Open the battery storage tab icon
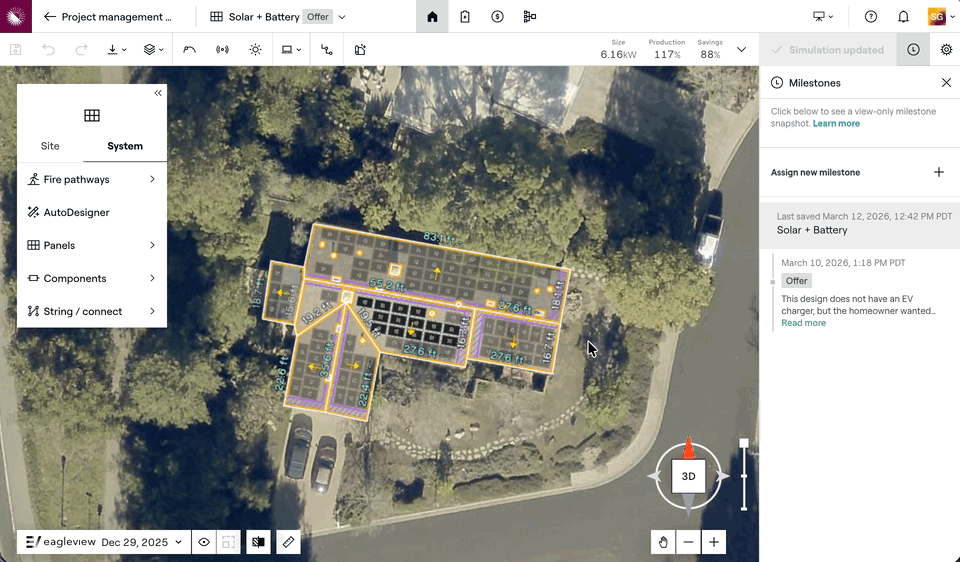Image resolution: width=960 pixels, height=562 pixels. click(465, 17)
